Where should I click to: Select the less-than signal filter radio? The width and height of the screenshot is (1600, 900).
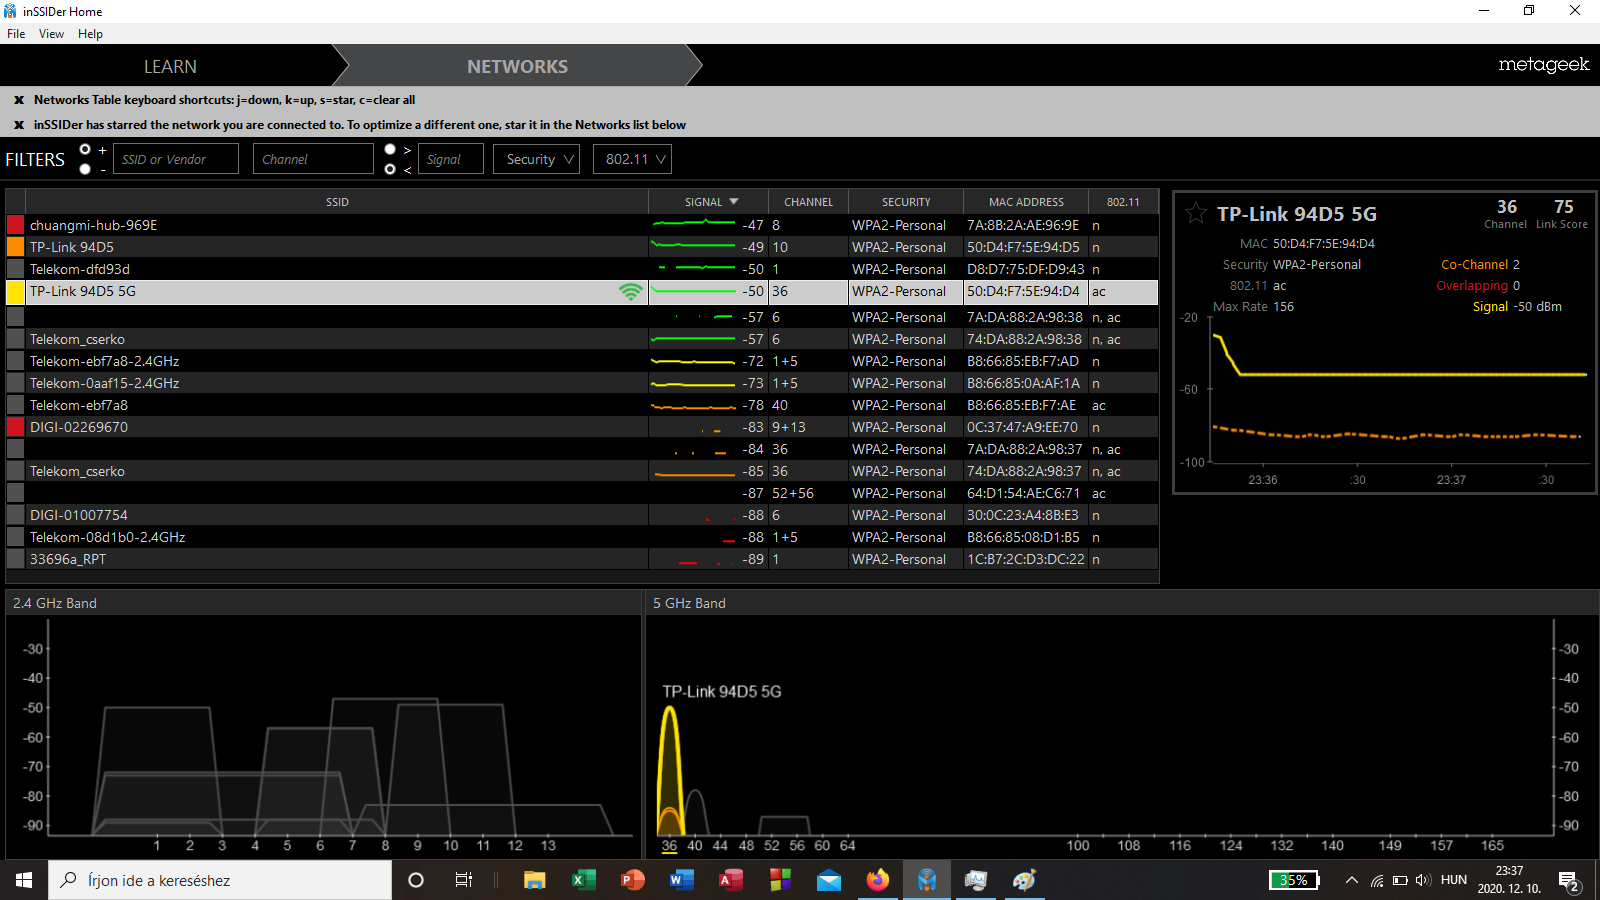[390, 169]
